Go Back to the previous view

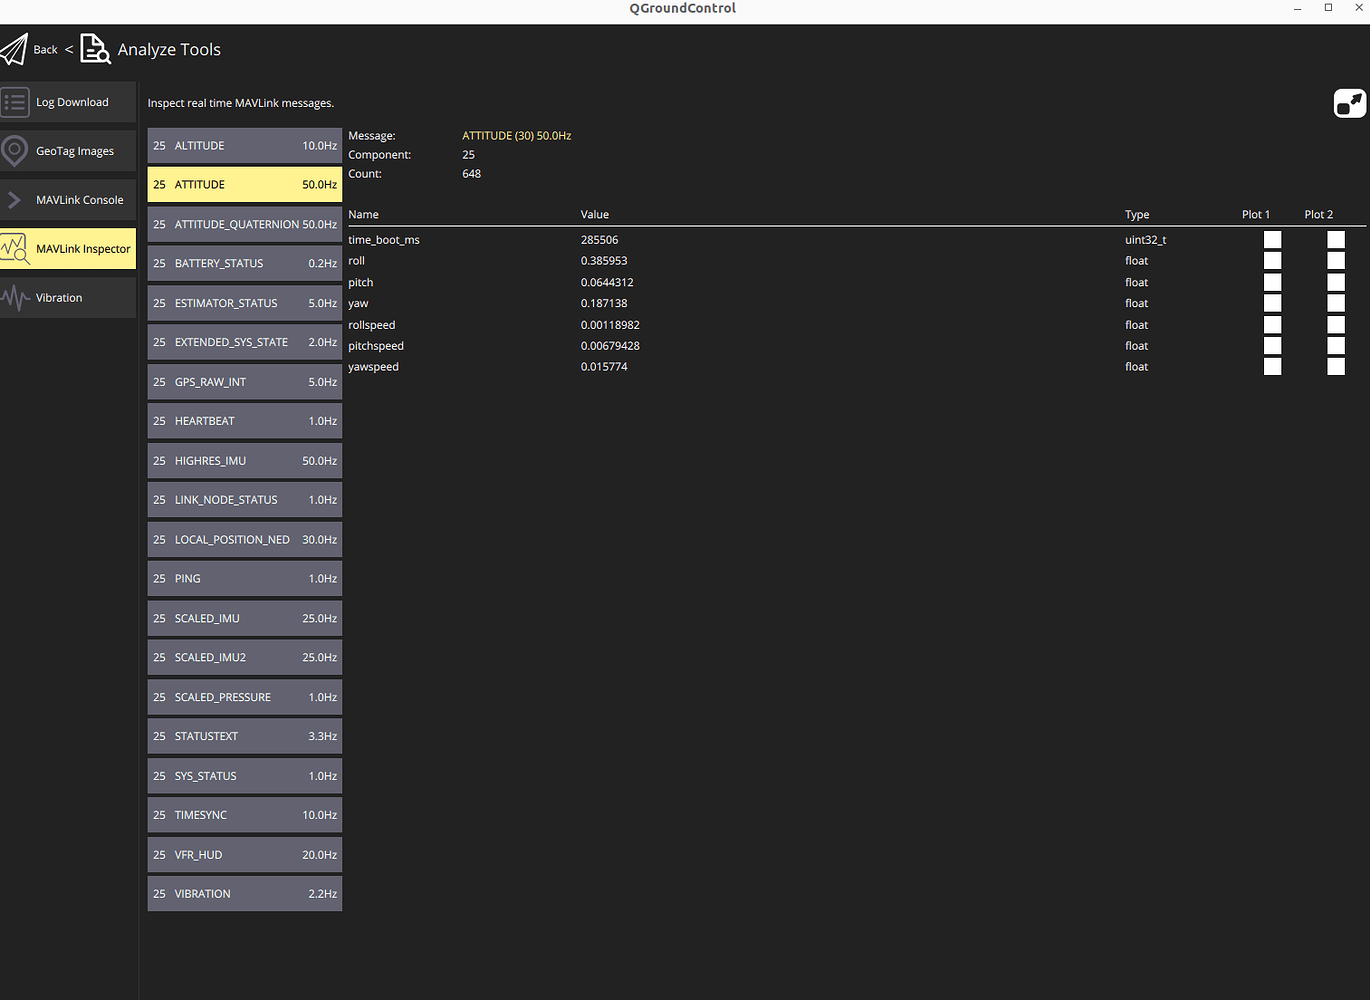point(45,49)
